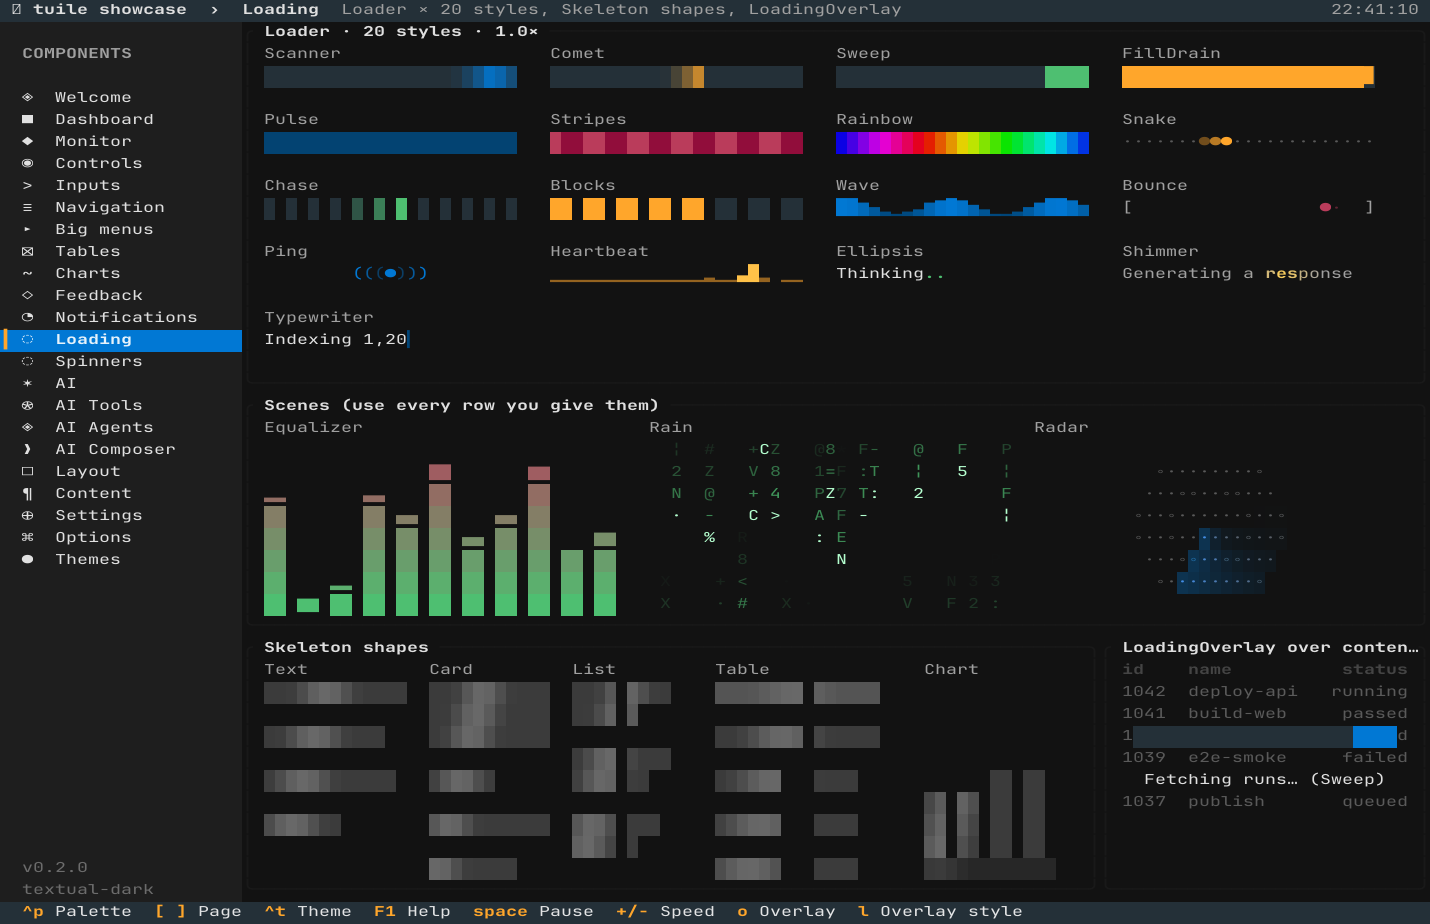Screen dimensions: 1430x924
Task: Click the Tables grid icon in sidebar
Action: click(x=27, y=251)
